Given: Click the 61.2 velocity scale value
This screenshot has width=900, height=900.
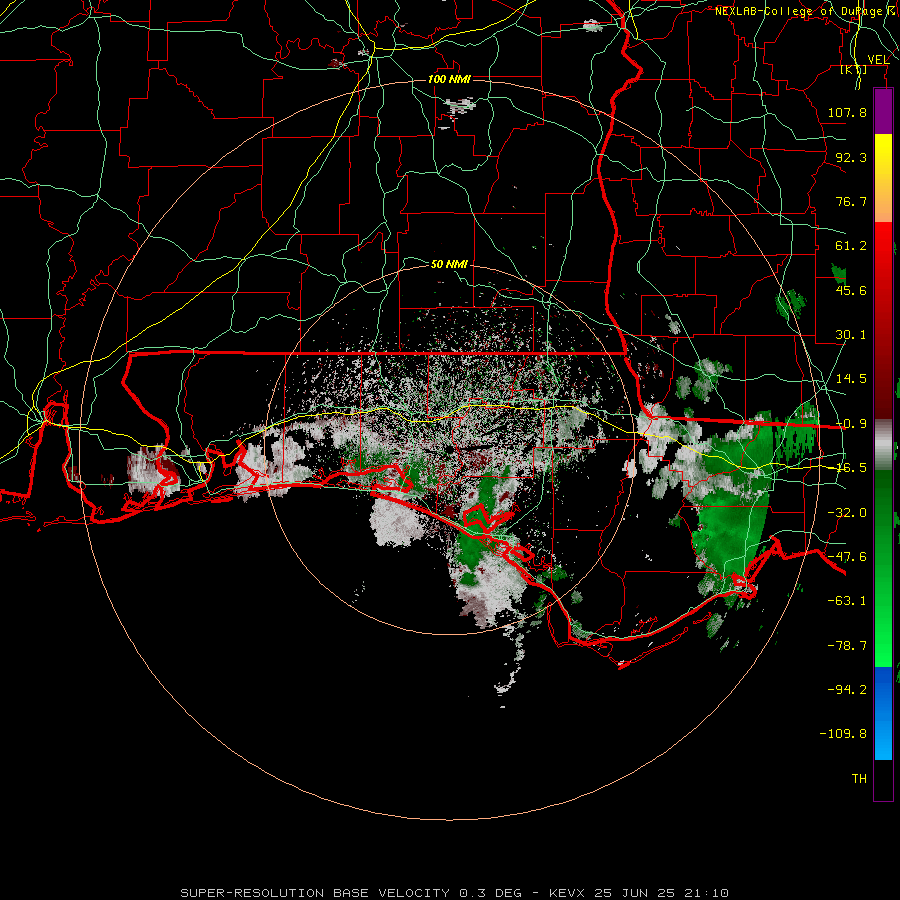Looking at the screenshot, I should (x=851, y=246).
